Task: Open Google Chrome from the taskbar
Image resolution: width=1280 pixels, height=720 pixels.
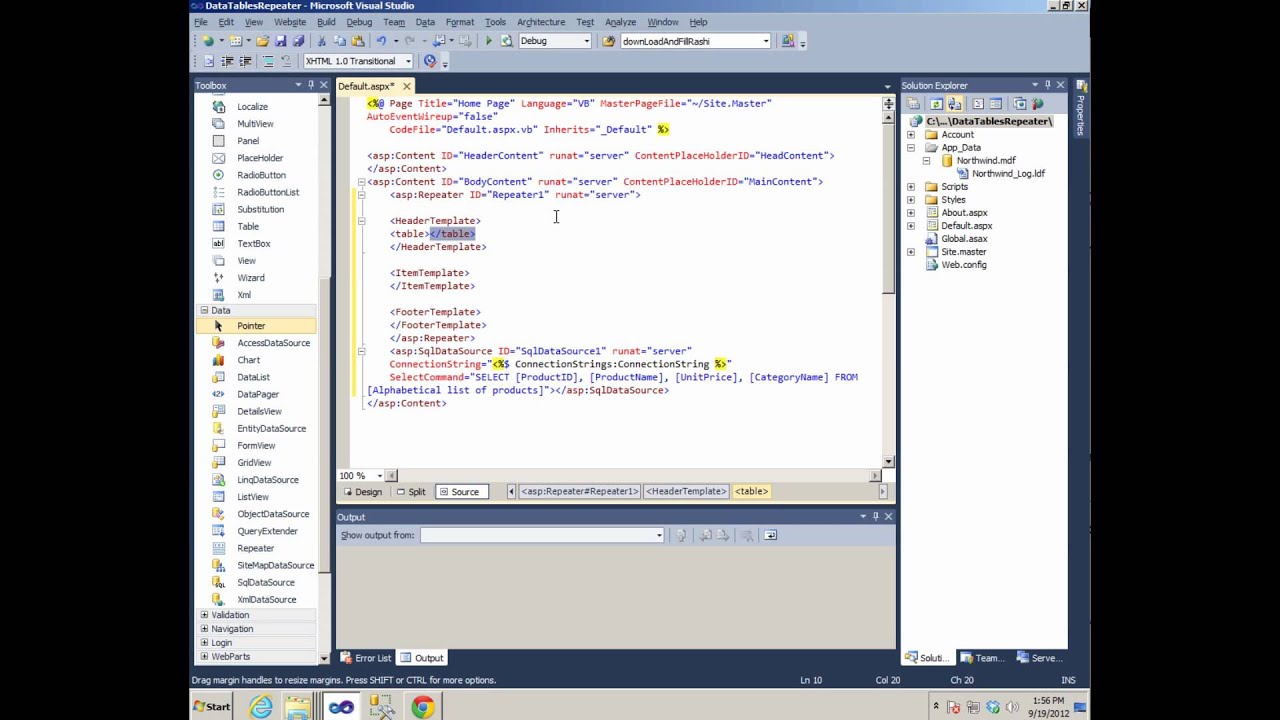Action: pyautogui.click(x=423, y=707)
